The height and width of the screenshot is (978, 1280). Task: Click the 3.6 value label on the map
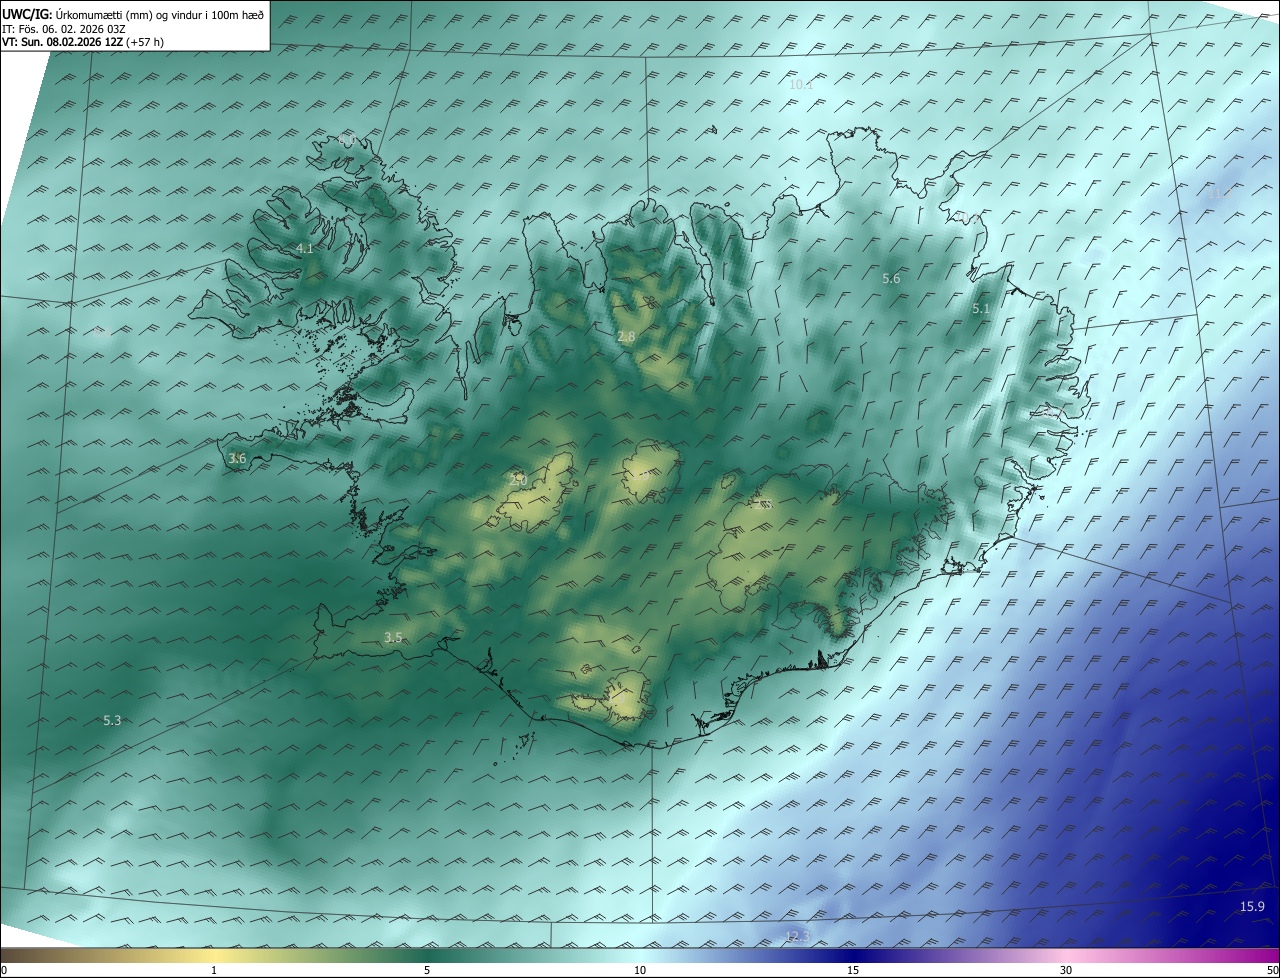click(237, 458)
